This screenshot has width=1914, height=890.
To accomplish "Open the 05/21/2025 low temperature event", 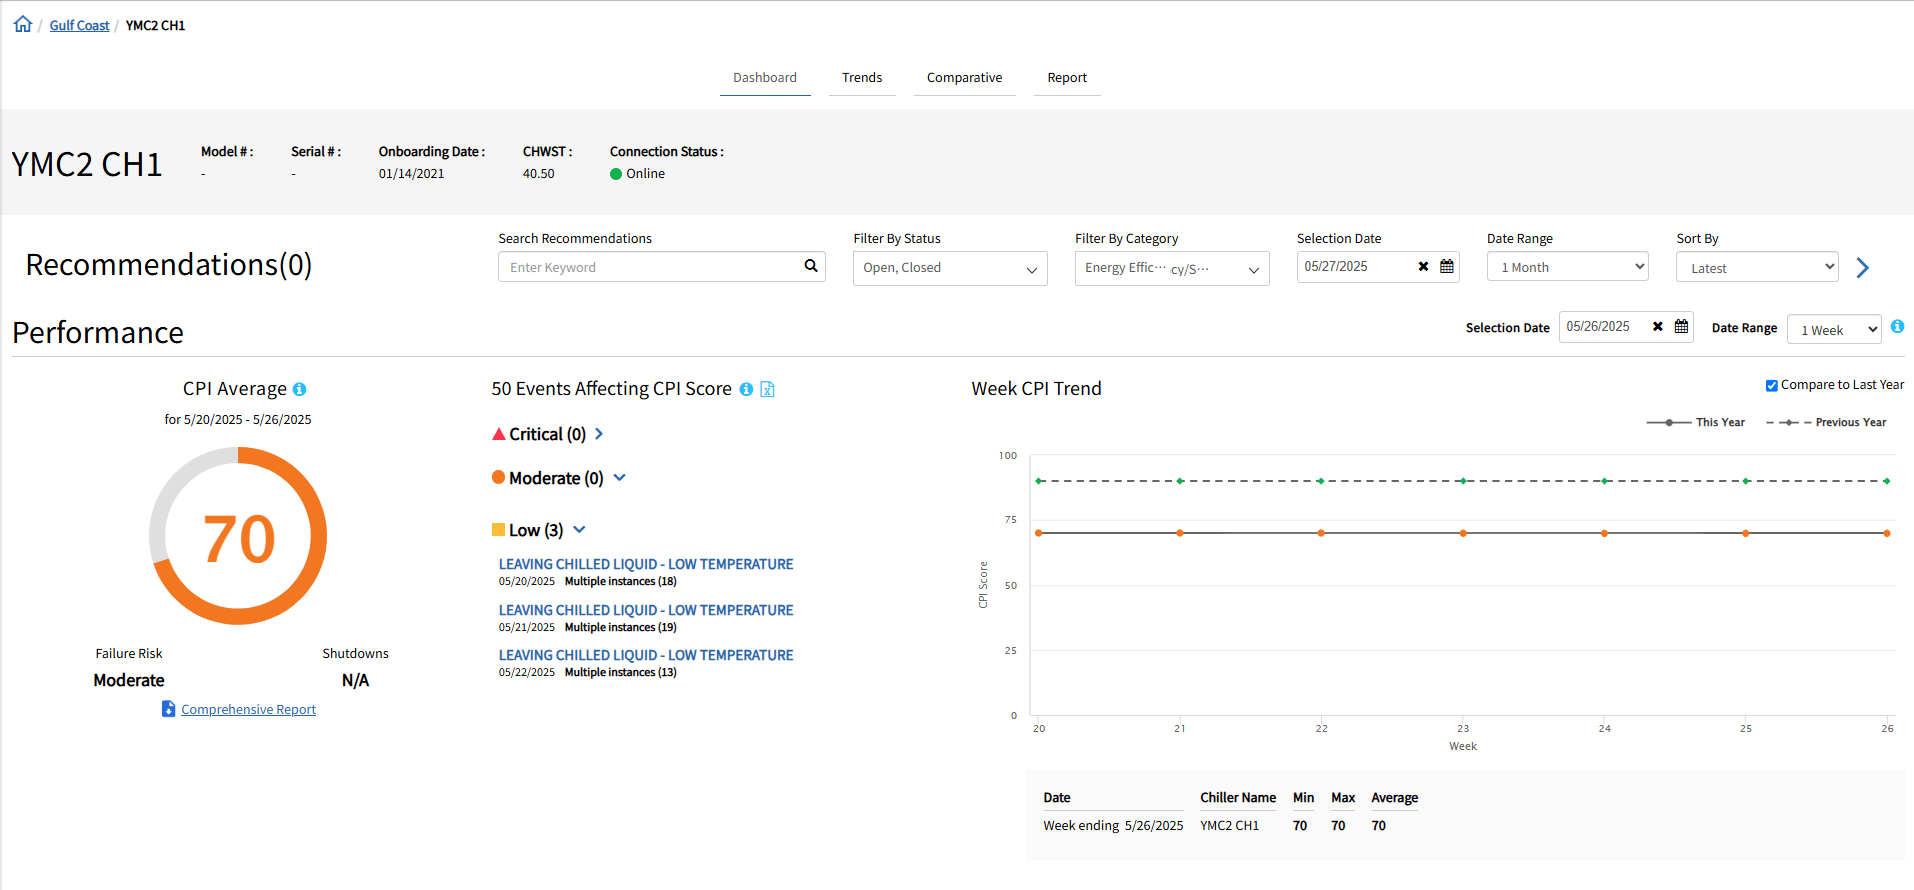I will tap(646, 610).
